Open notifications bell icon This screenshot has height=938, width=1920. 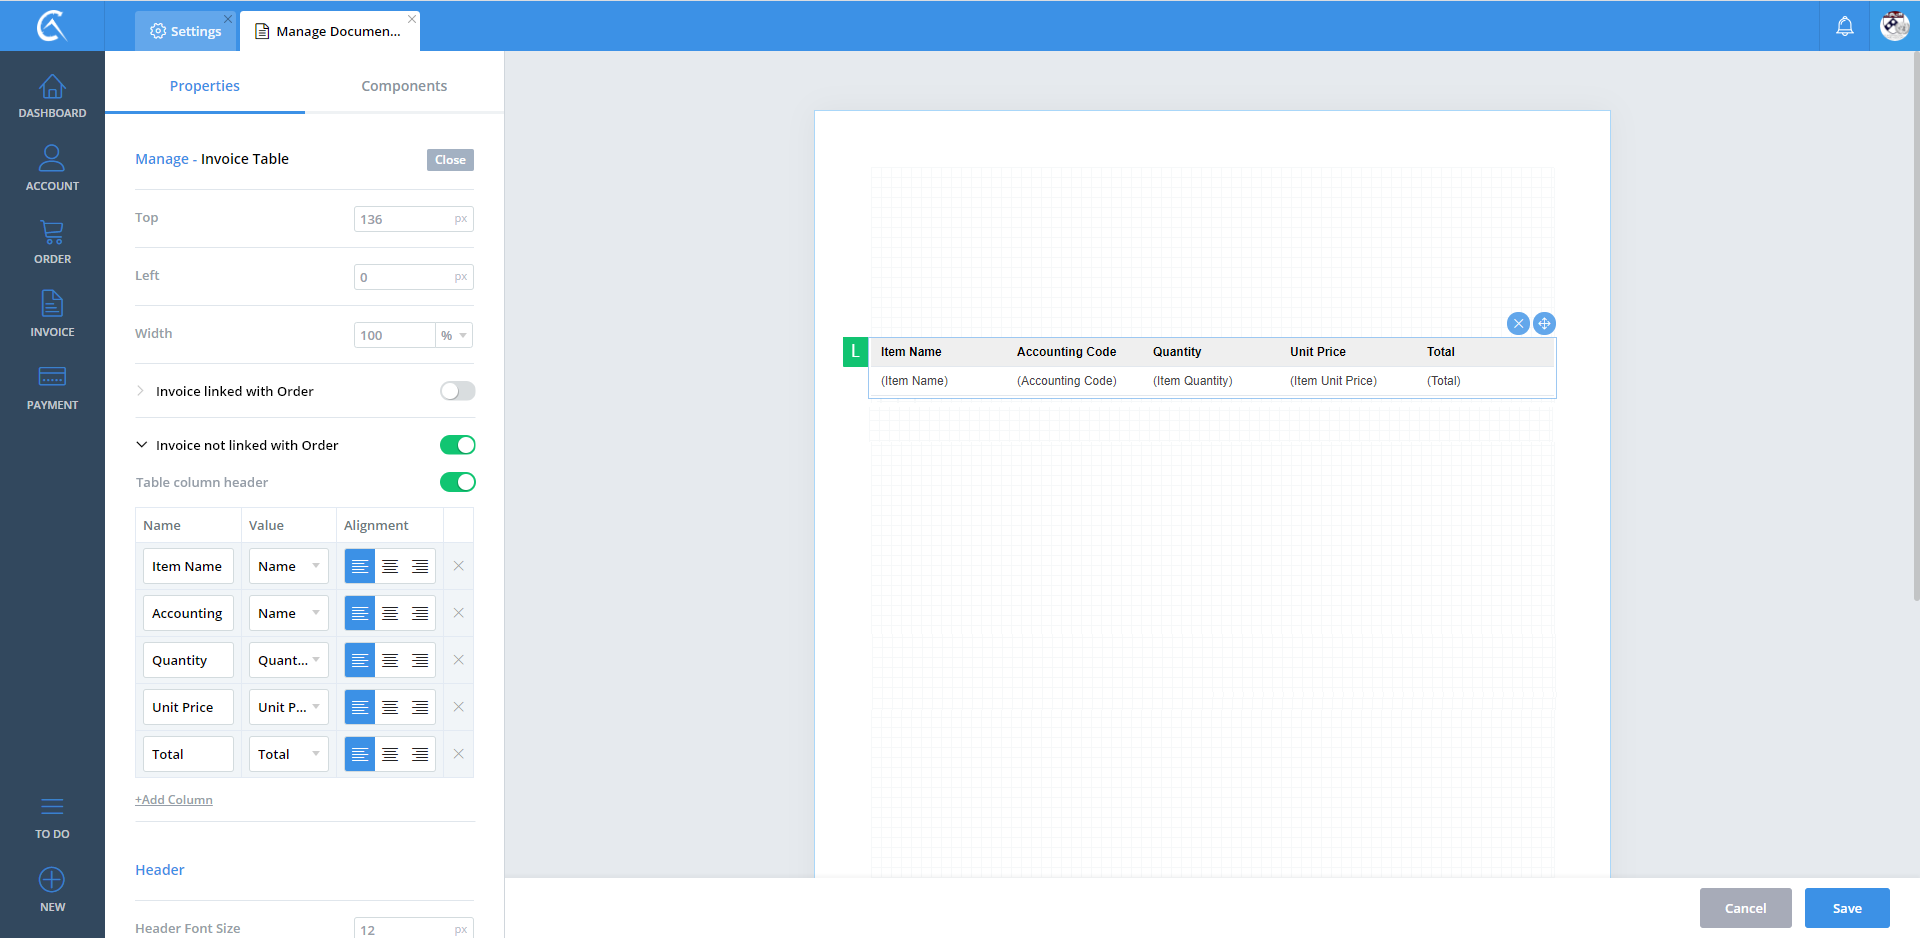click(1844, 26)
